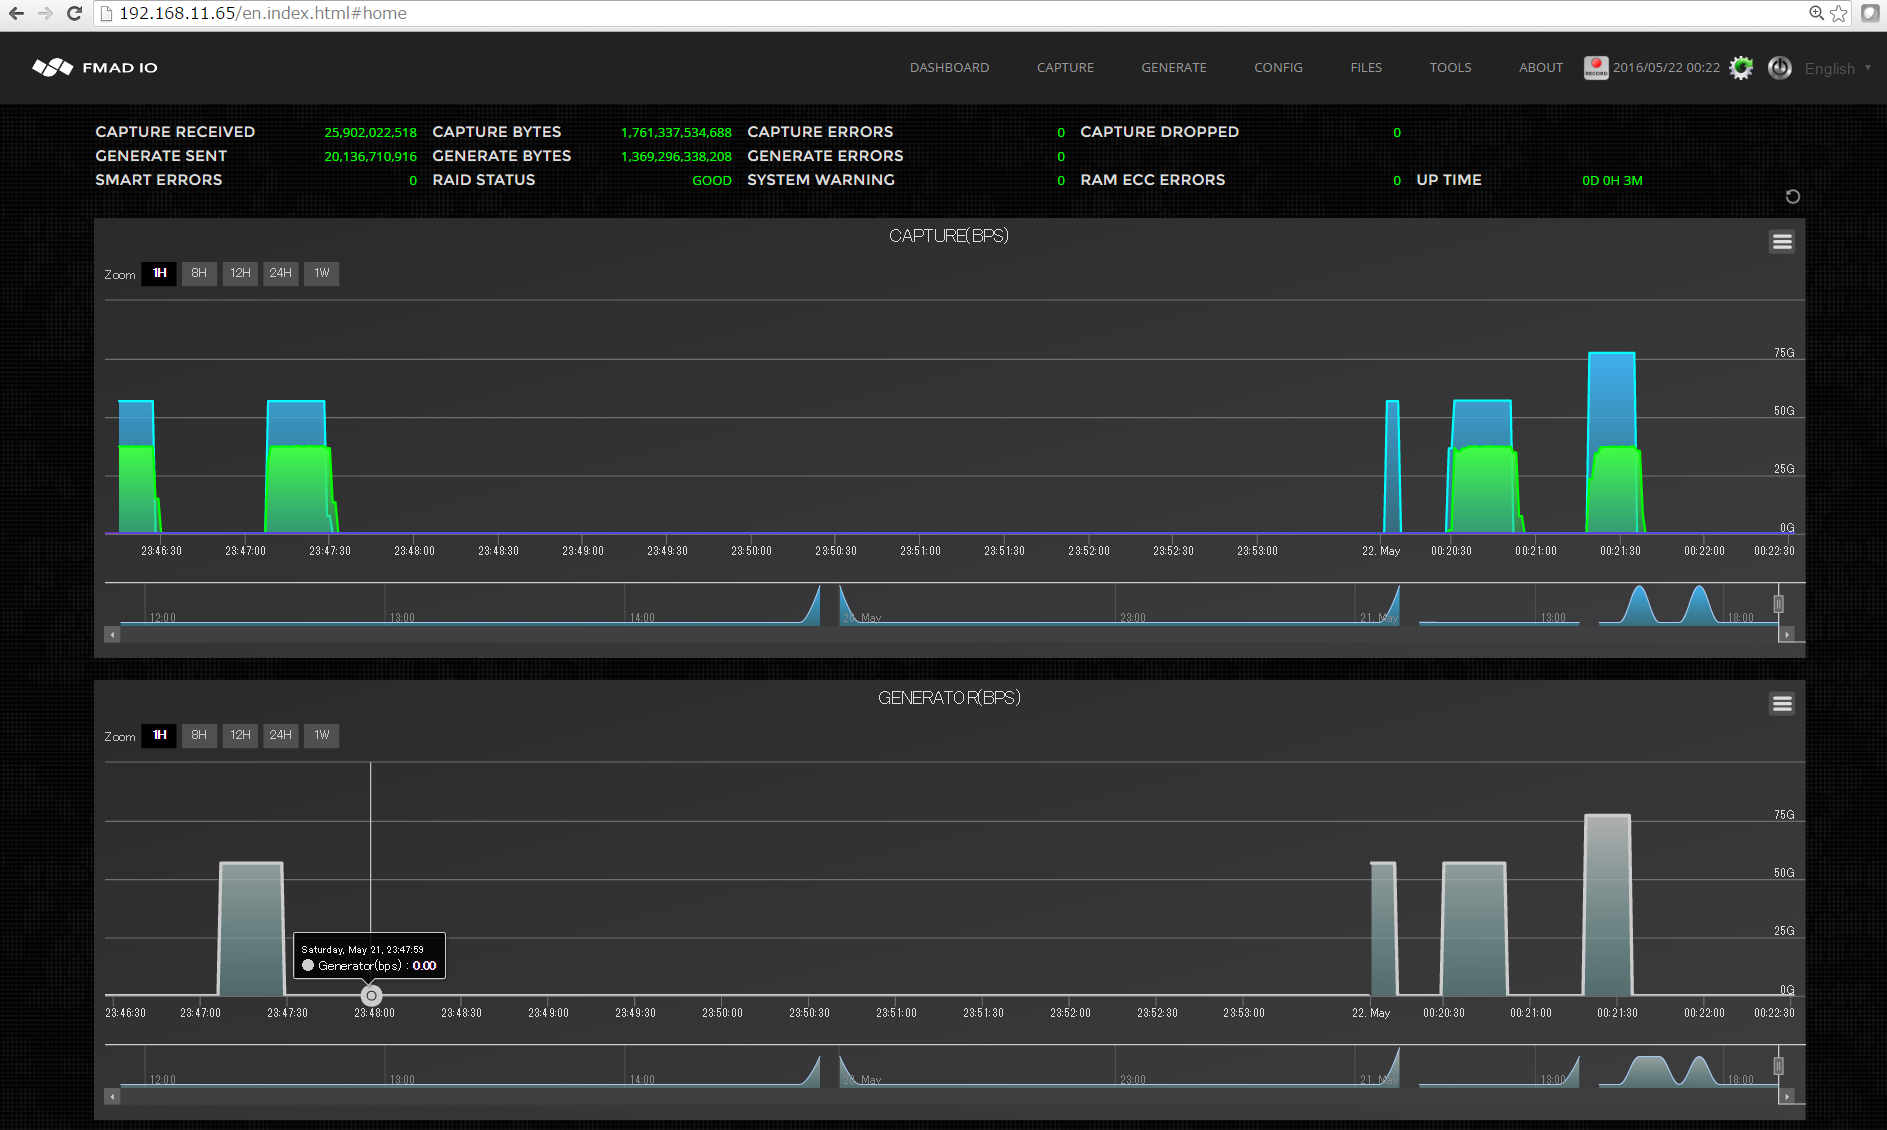
Task: Open the CAPTURE menu item
Action: tap(1065, 67)
